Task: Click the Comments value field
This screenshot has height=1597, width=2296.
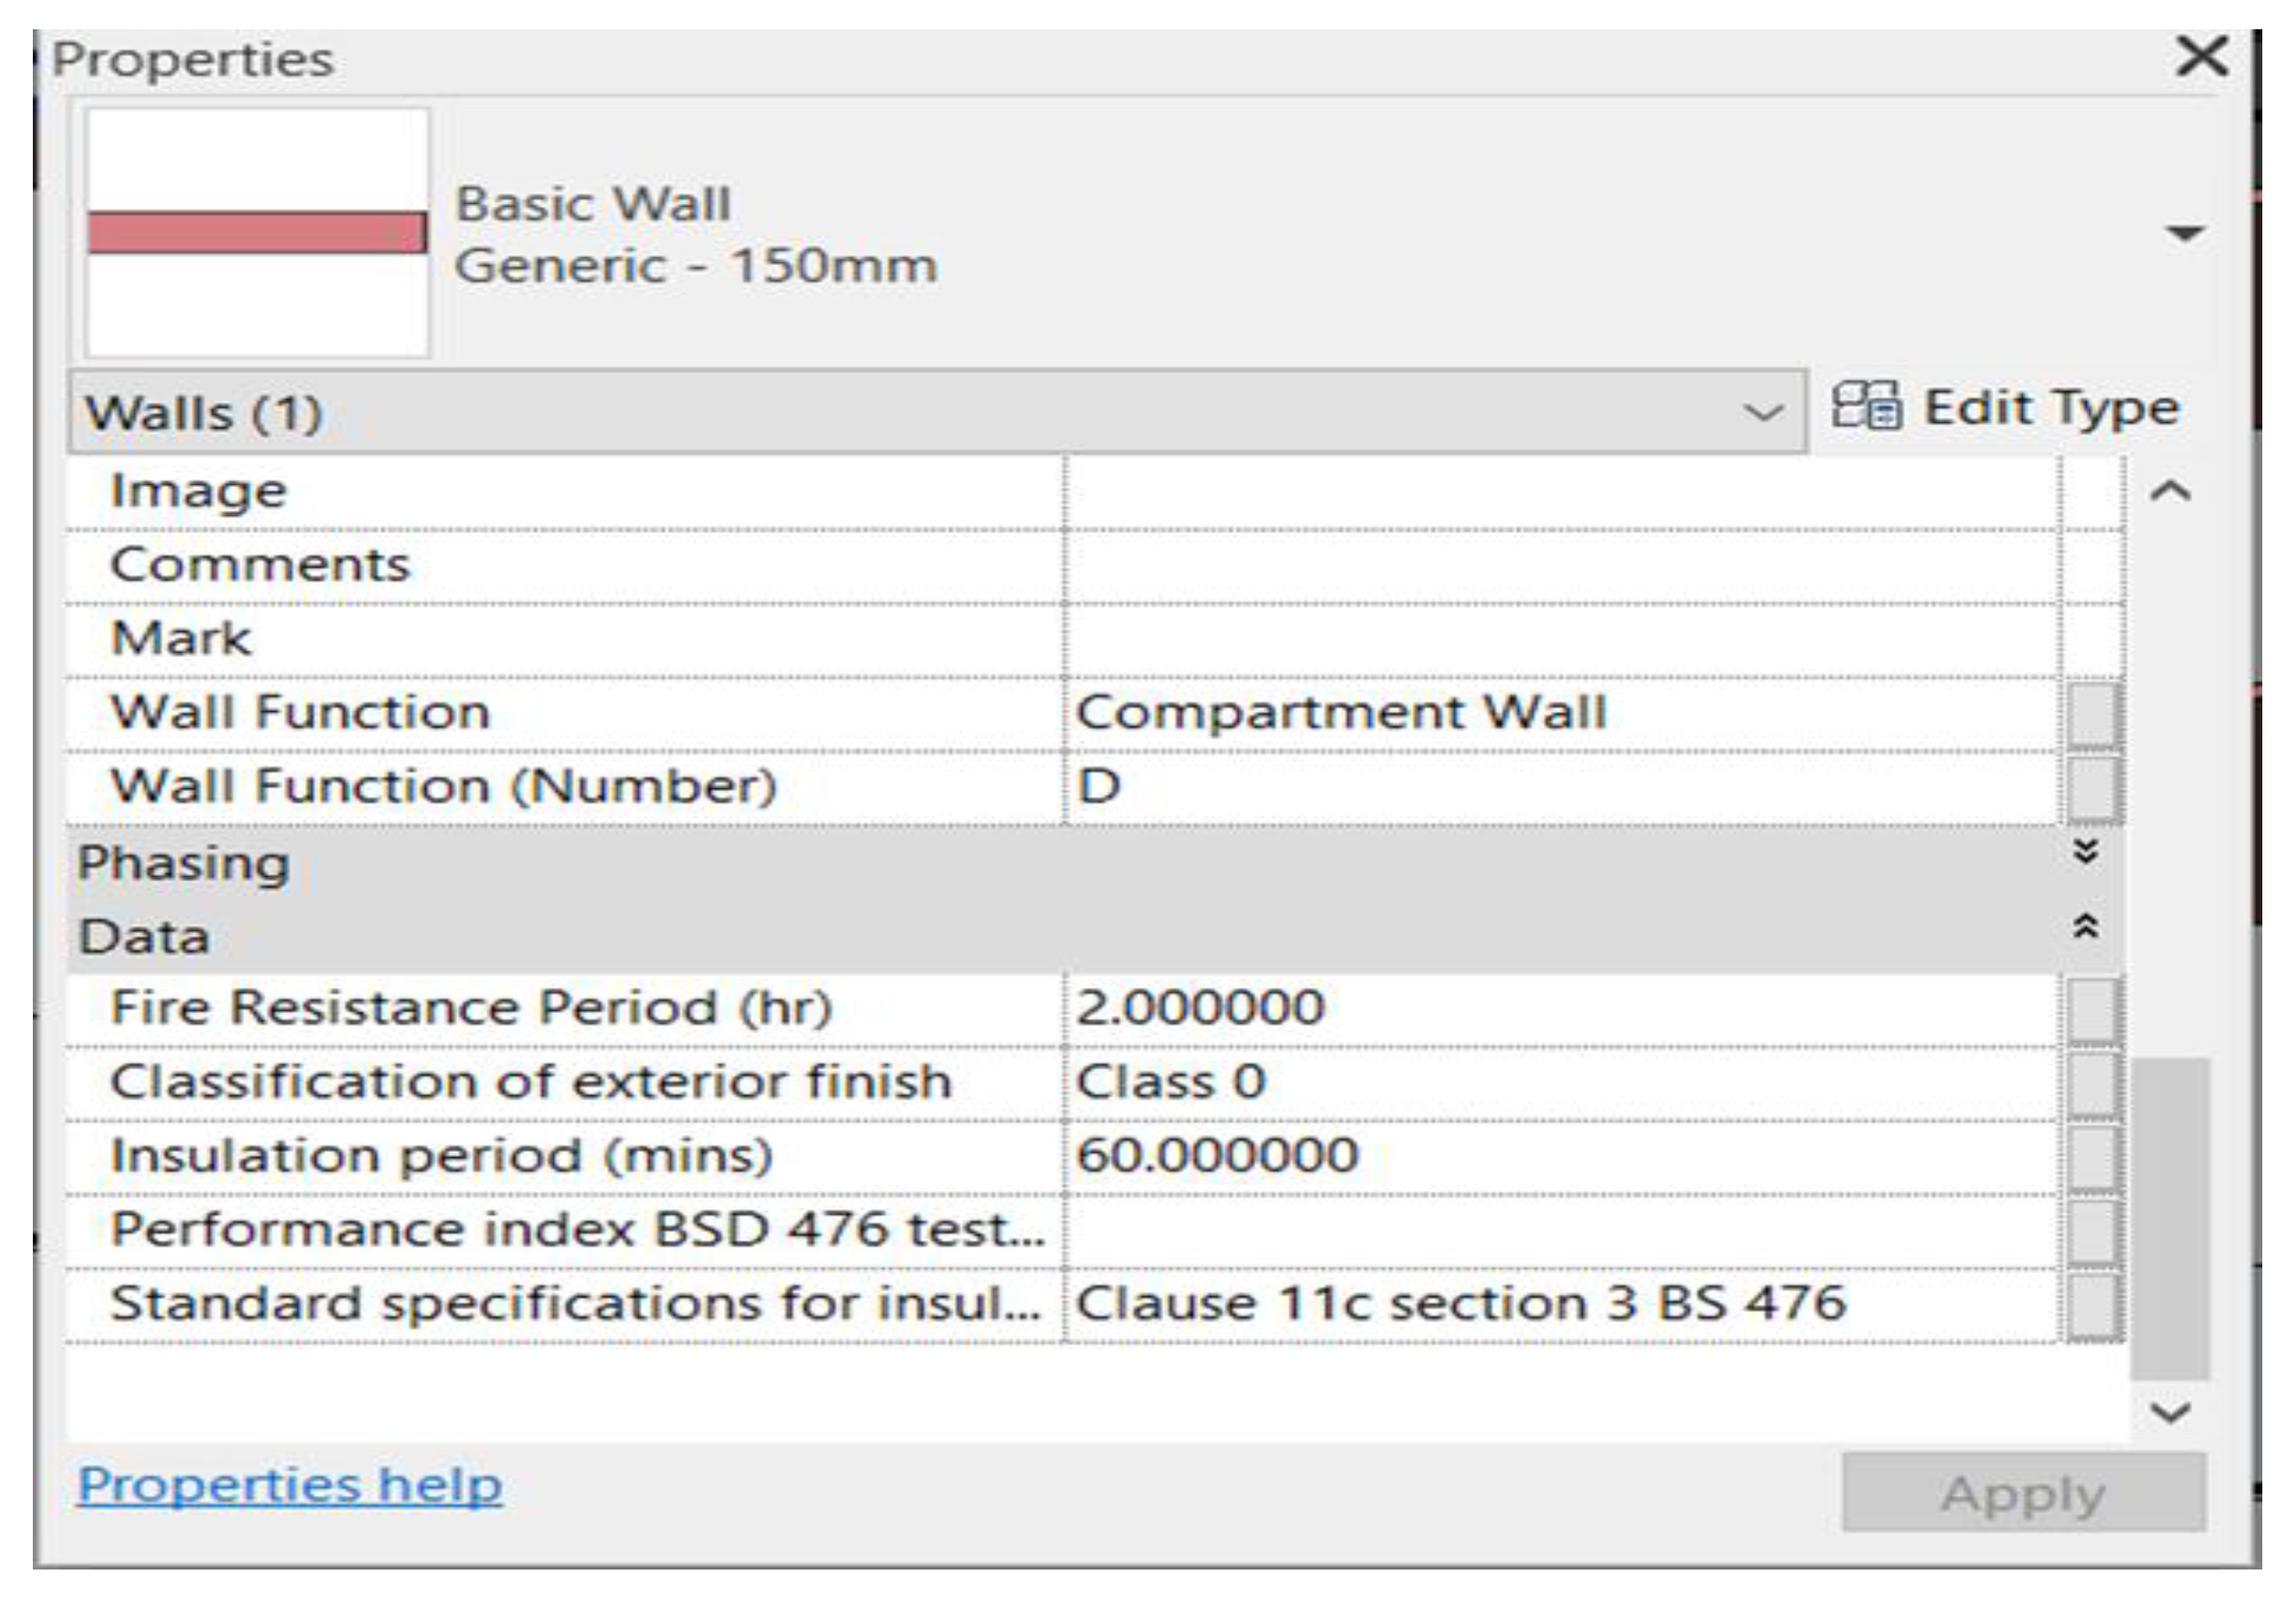Action: point(1560,566)
